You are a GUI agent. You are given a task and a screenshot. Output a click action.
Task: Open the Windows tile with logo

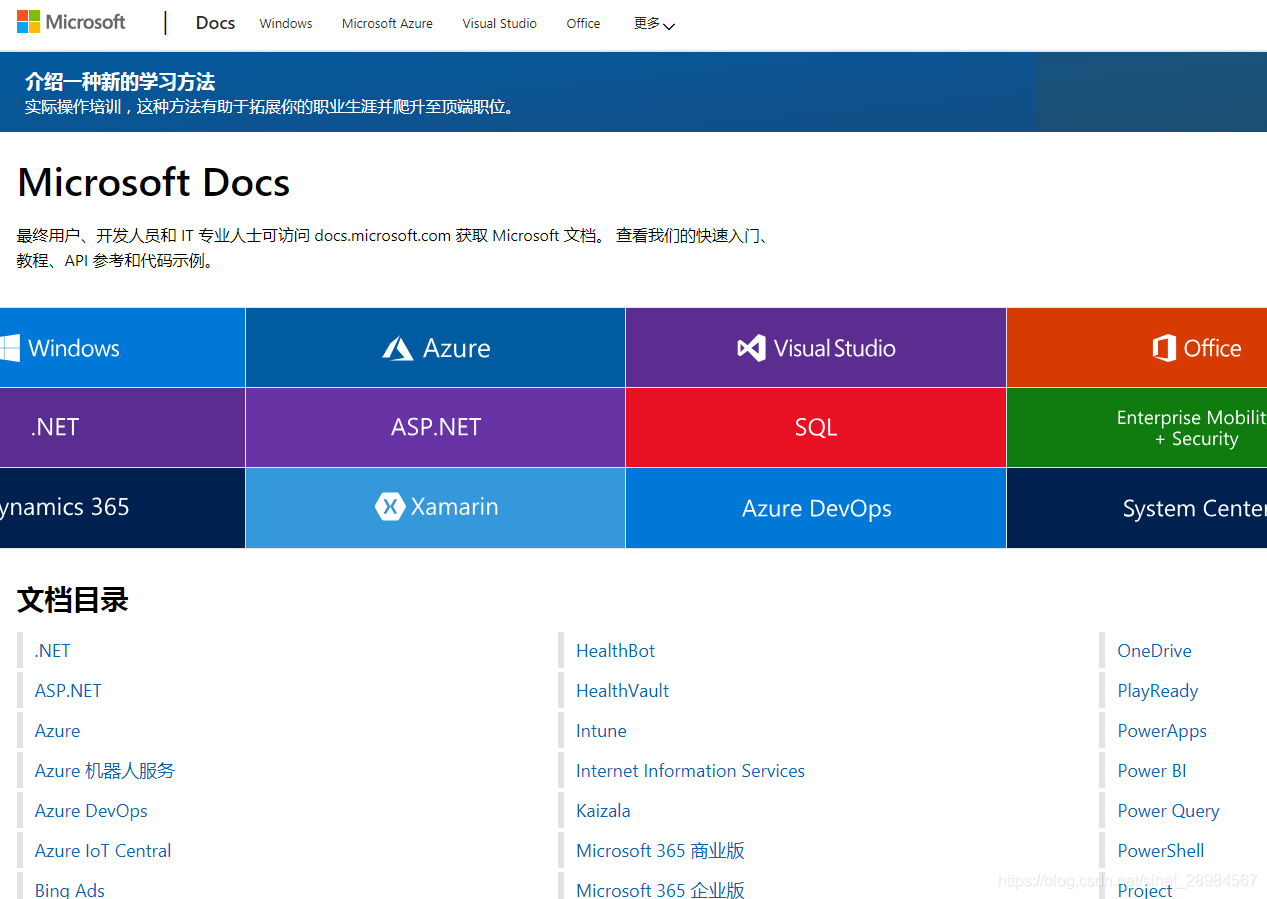tap(122, 348)
